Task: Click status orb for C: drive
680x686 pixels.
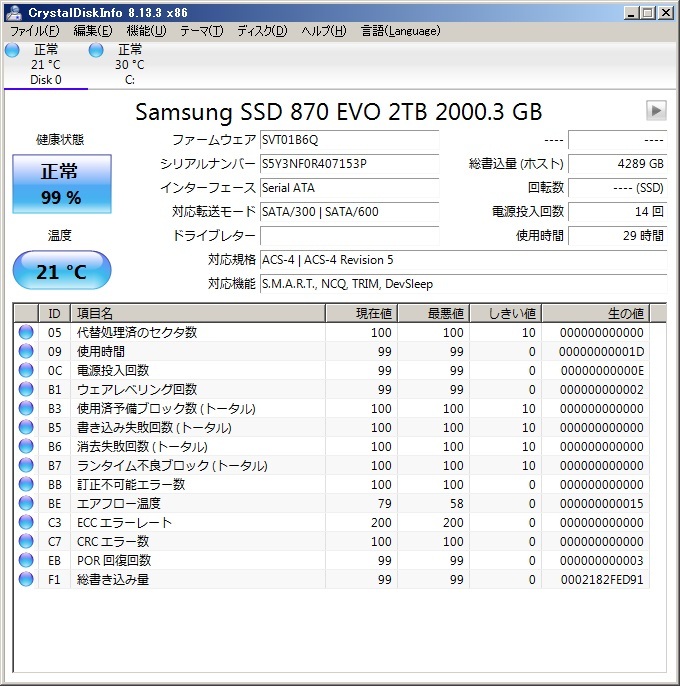Action: tap(96, 50)
